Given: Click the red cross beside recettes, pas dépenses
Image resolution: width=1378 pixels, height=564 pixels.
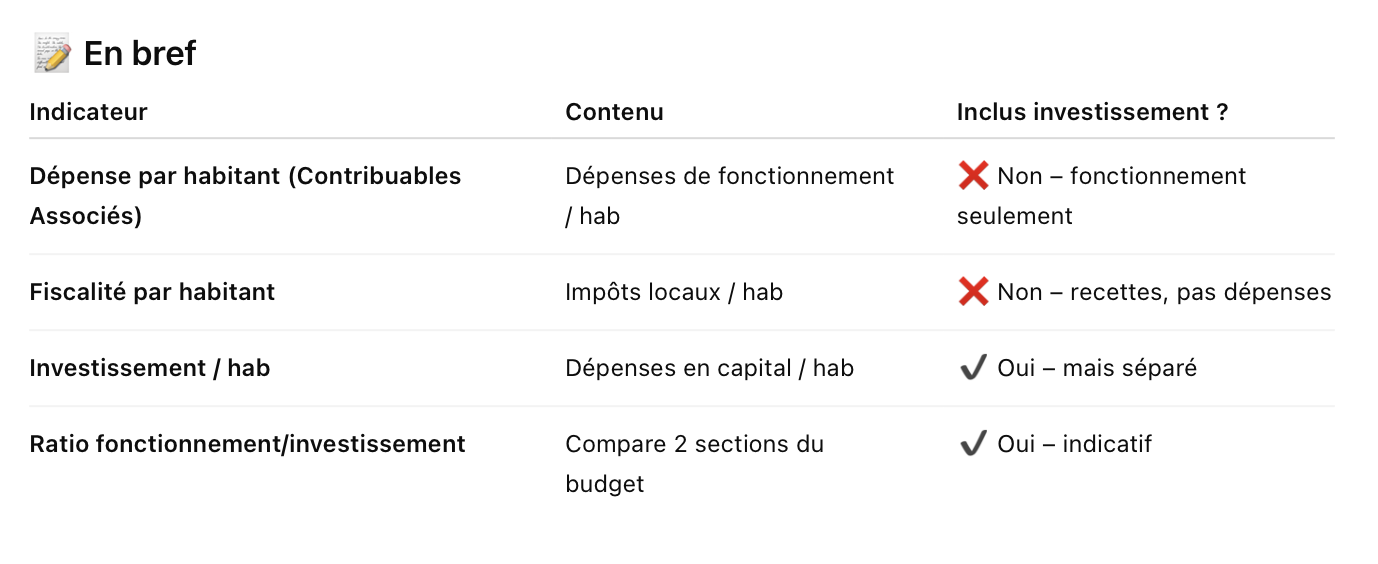Looking at the screenshot, I should point(973,292).
